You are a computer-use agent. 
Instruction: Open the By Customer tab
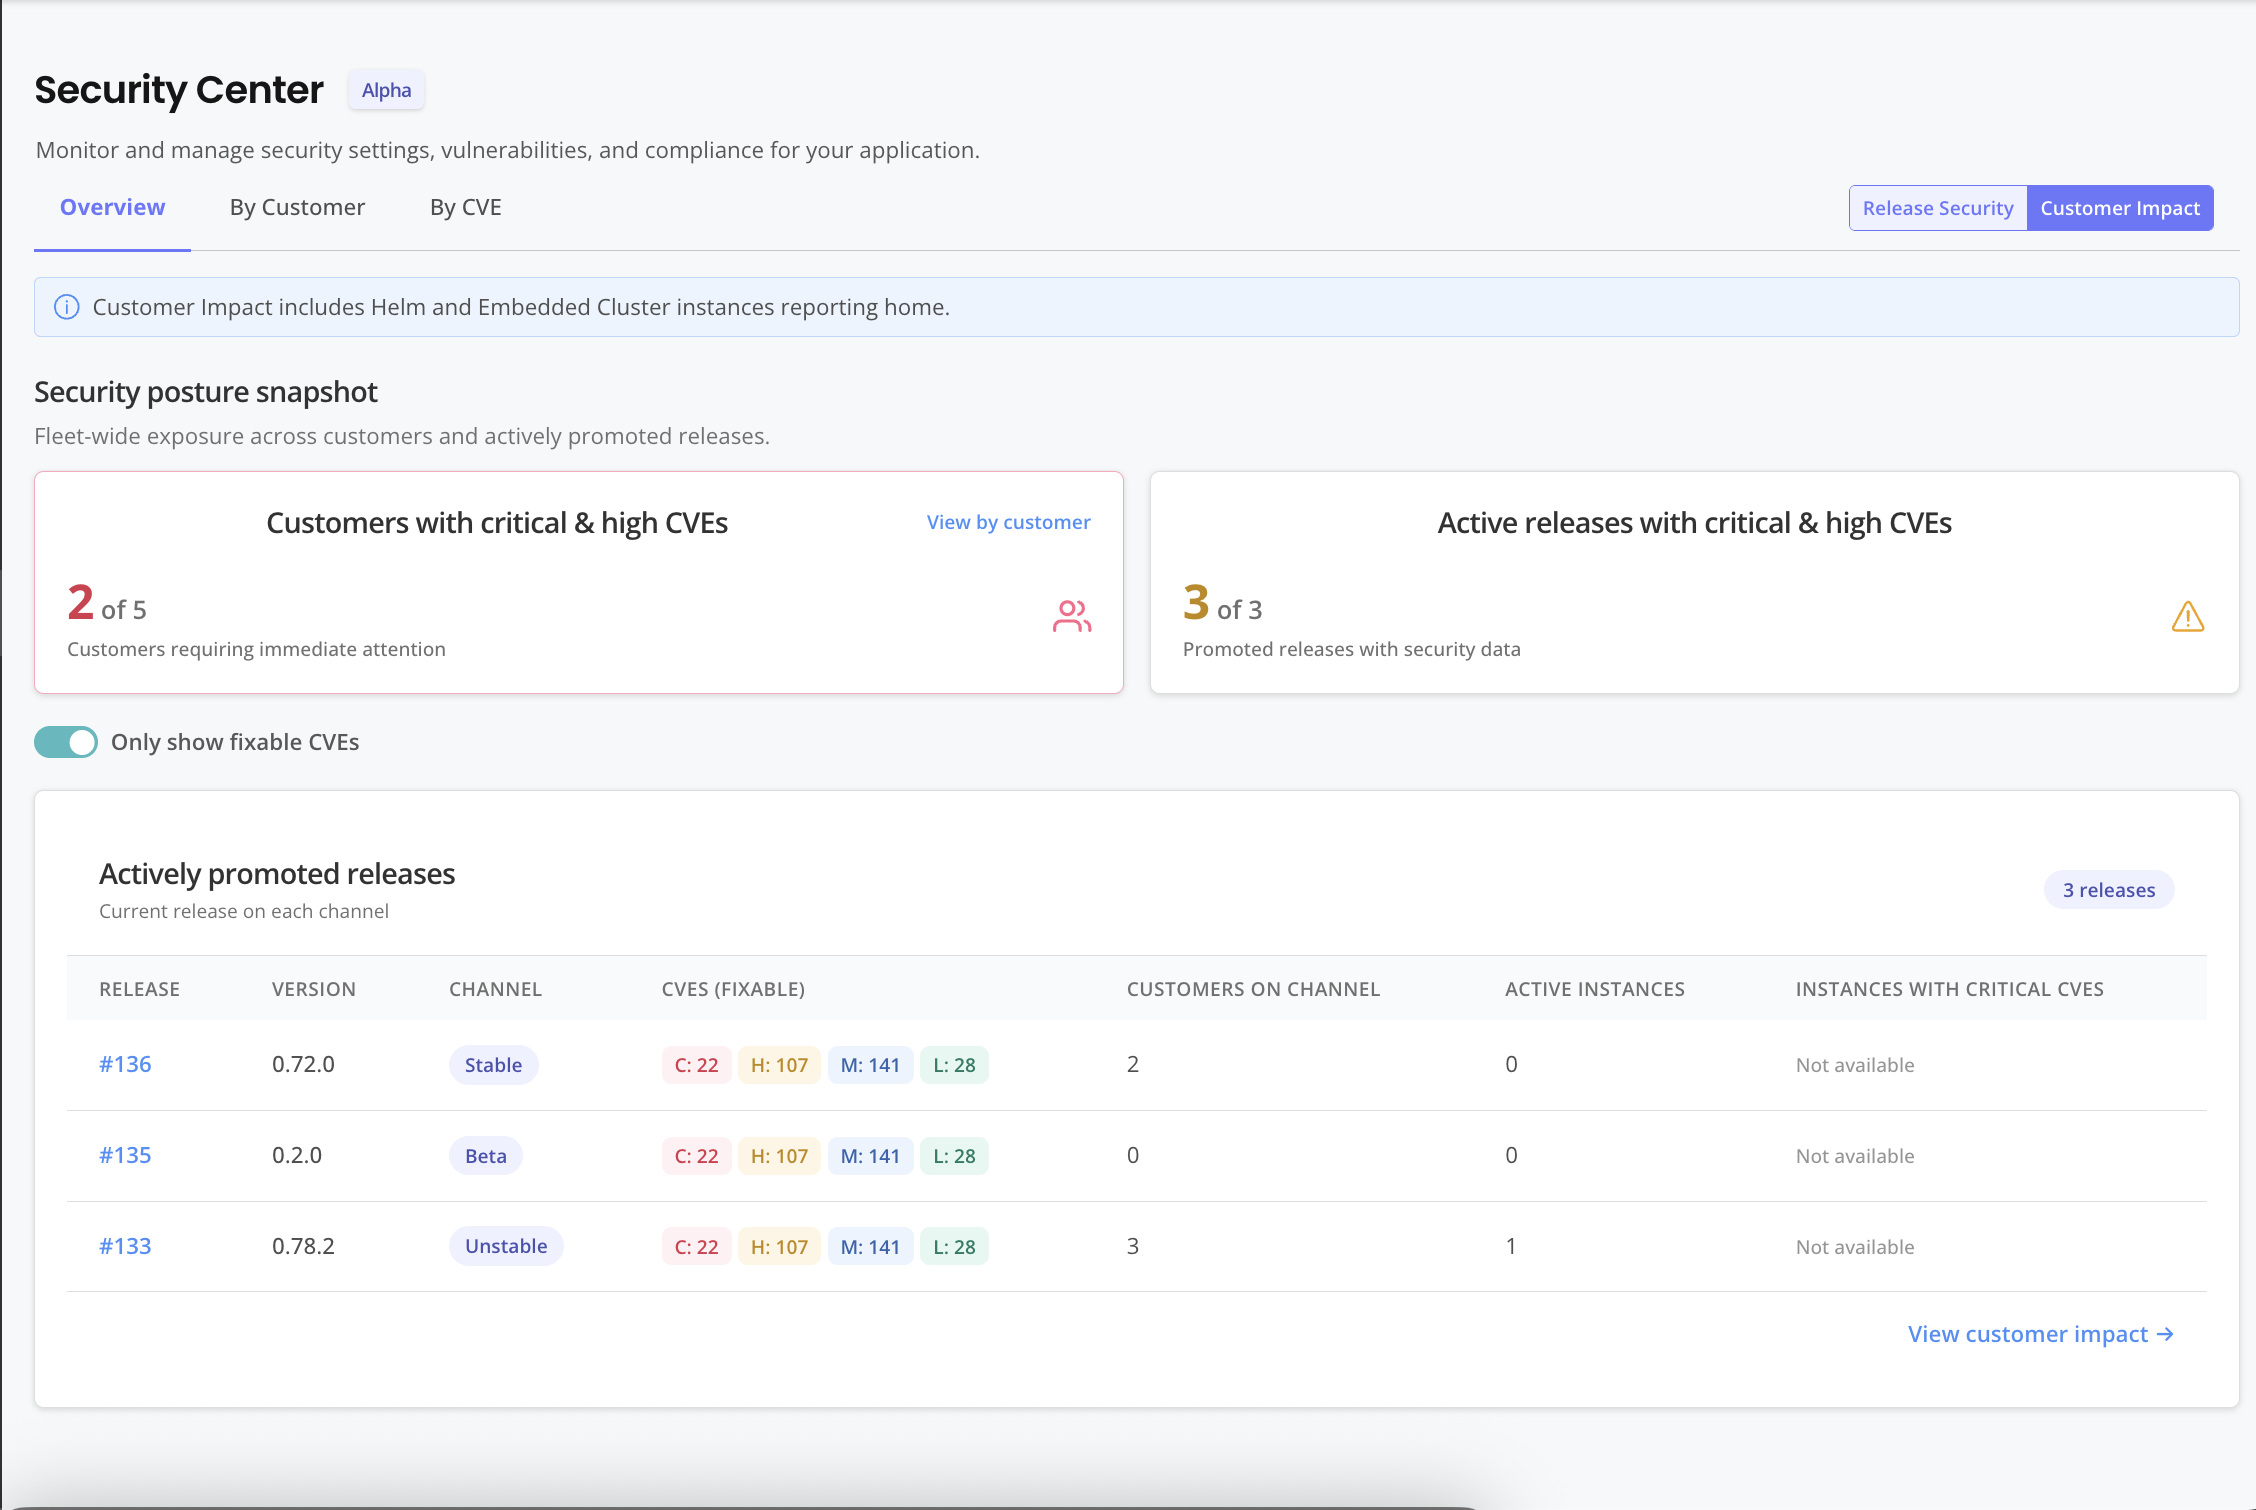point(297,207)
